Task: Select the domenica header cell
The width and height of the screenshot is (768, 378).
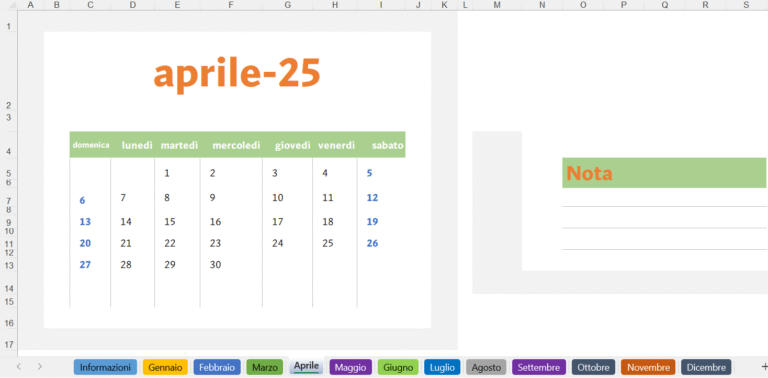Action: pos(91,145)
